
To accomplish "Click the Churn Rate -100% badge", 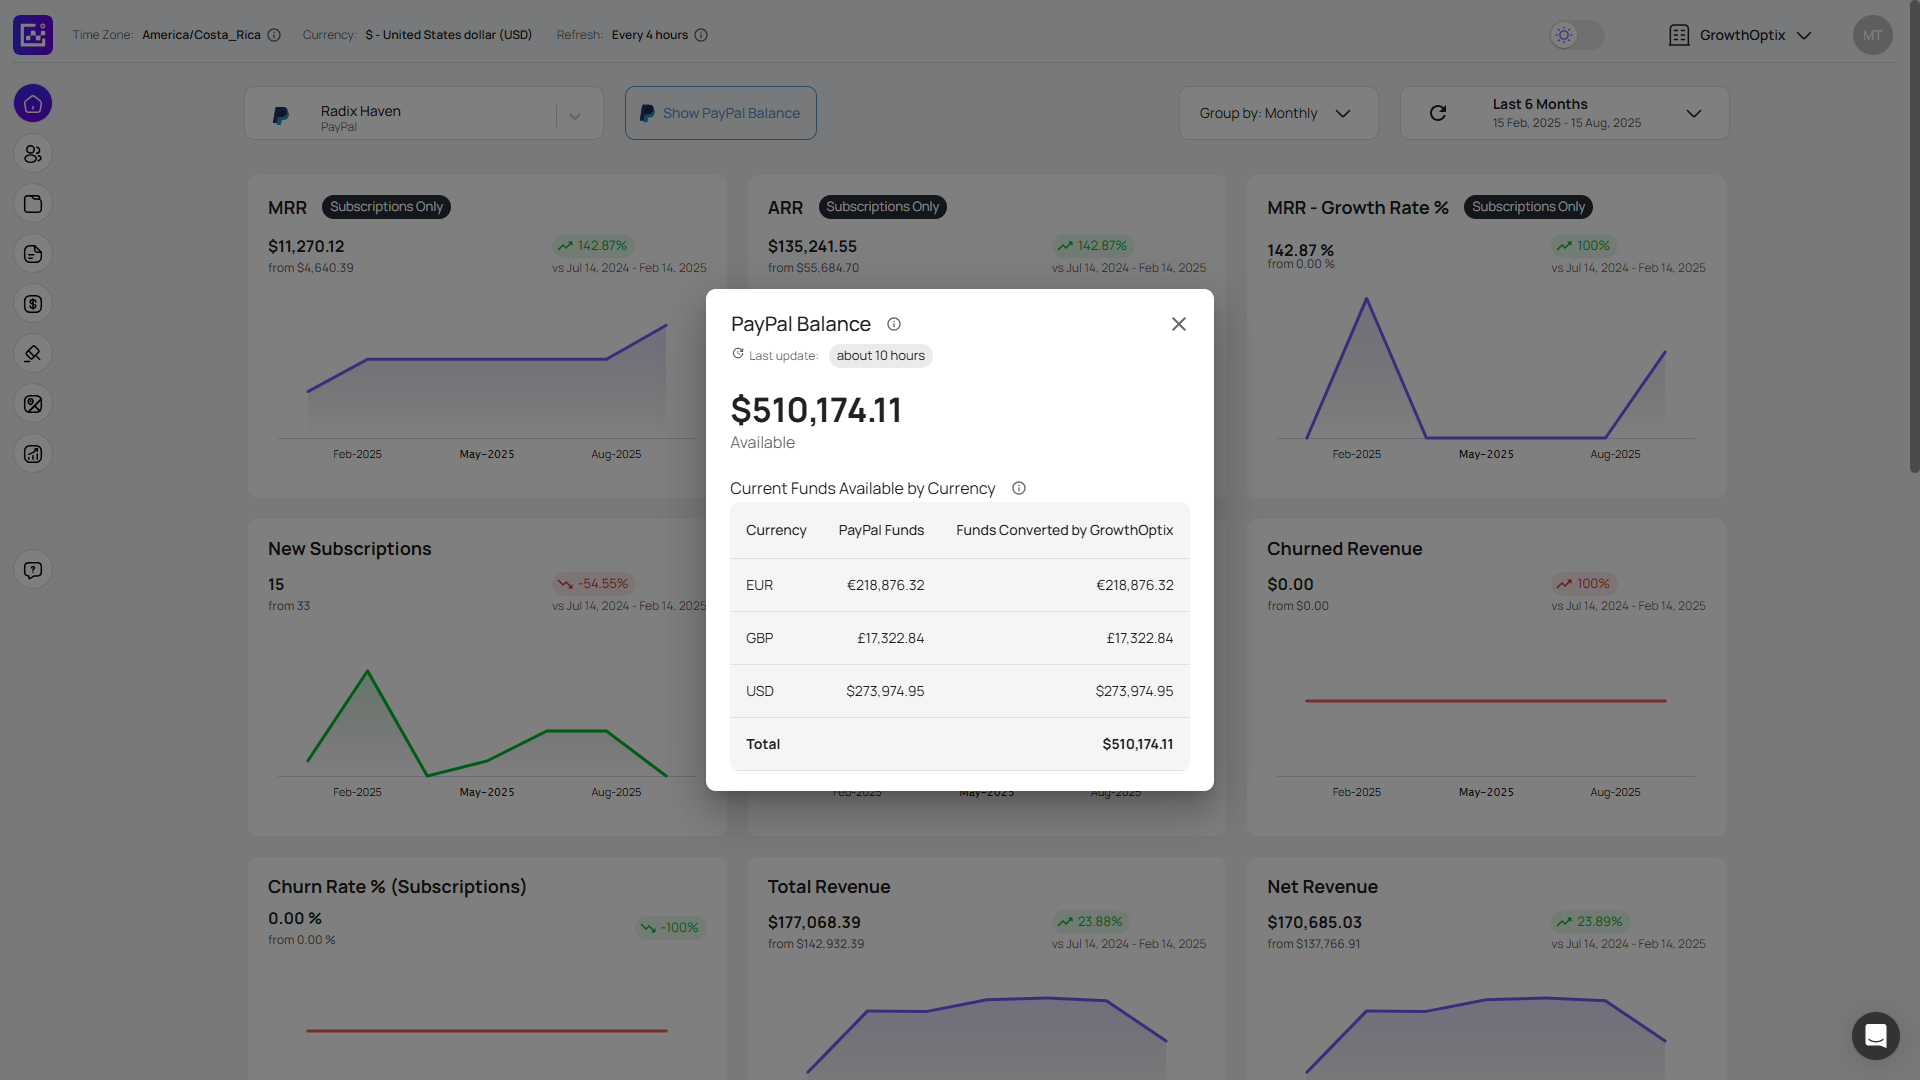I will pyautogui.click(x=670, y=928).
